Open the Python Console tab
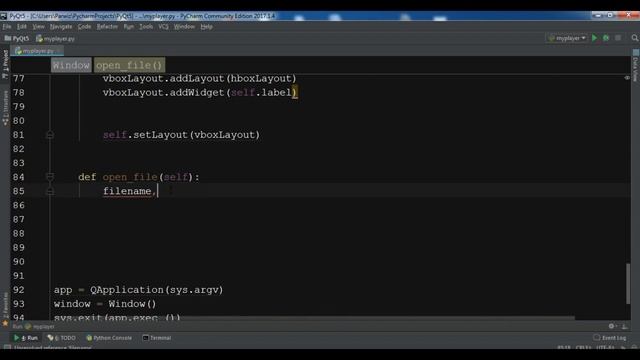The image size is (640, 360). tap(109, 338)
